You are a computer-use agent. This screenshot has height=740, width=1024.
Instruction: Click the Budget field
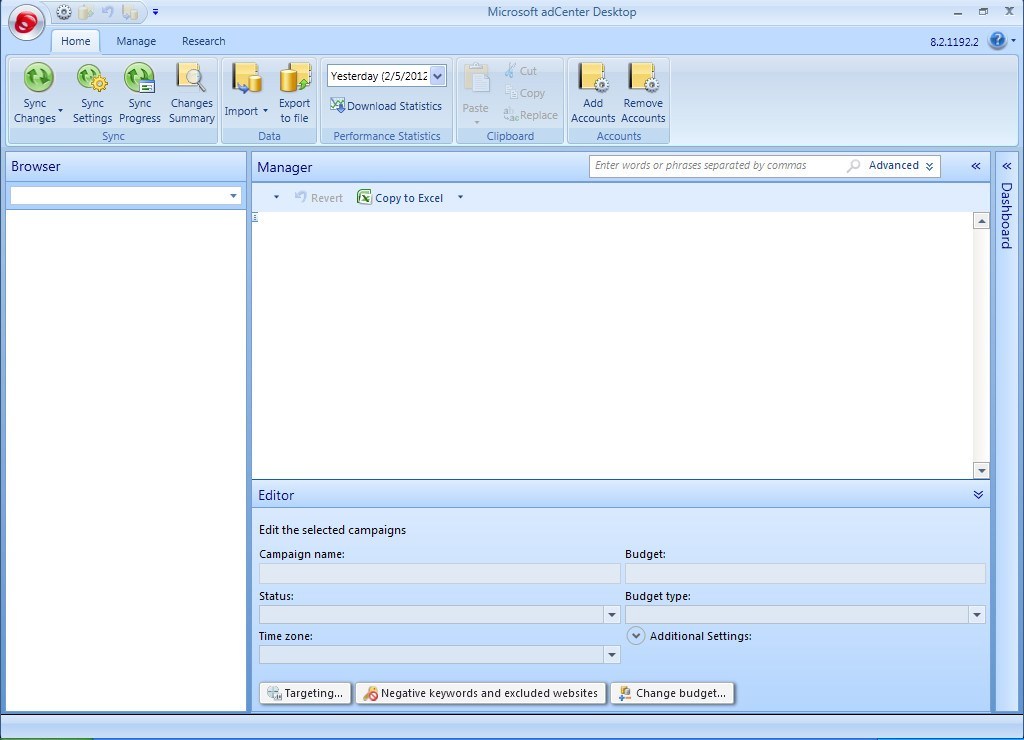pos(805,573)
